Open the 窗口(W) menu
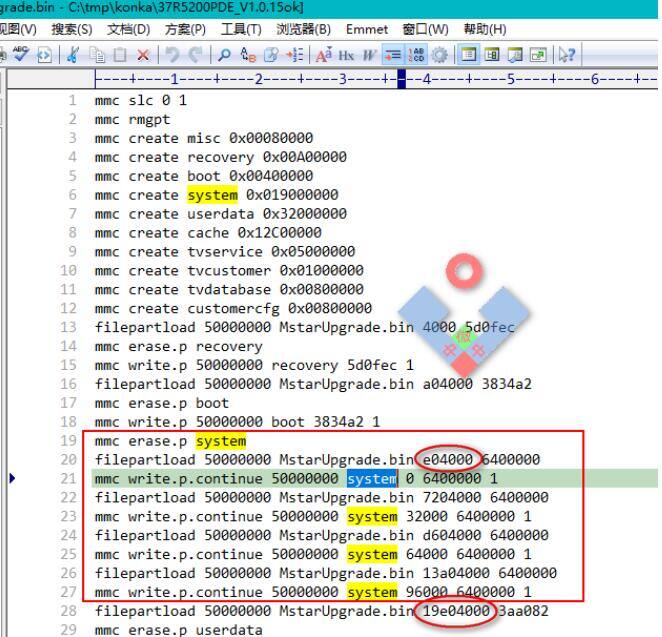 424,29
